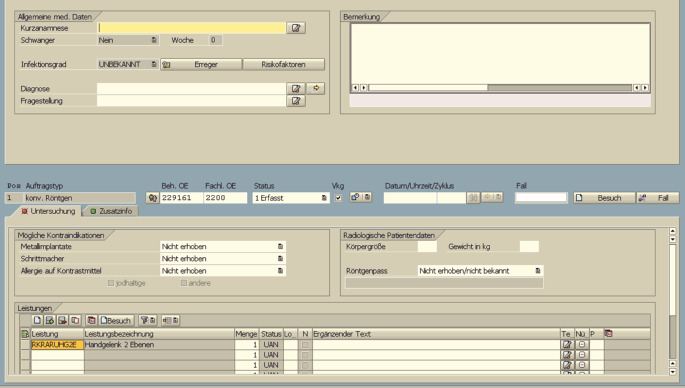Viewport: 685px width, 388px height.
Task: Click scroll-down arrow at bottom of vertical scrollbar
Action: click(x=673, y=372)
